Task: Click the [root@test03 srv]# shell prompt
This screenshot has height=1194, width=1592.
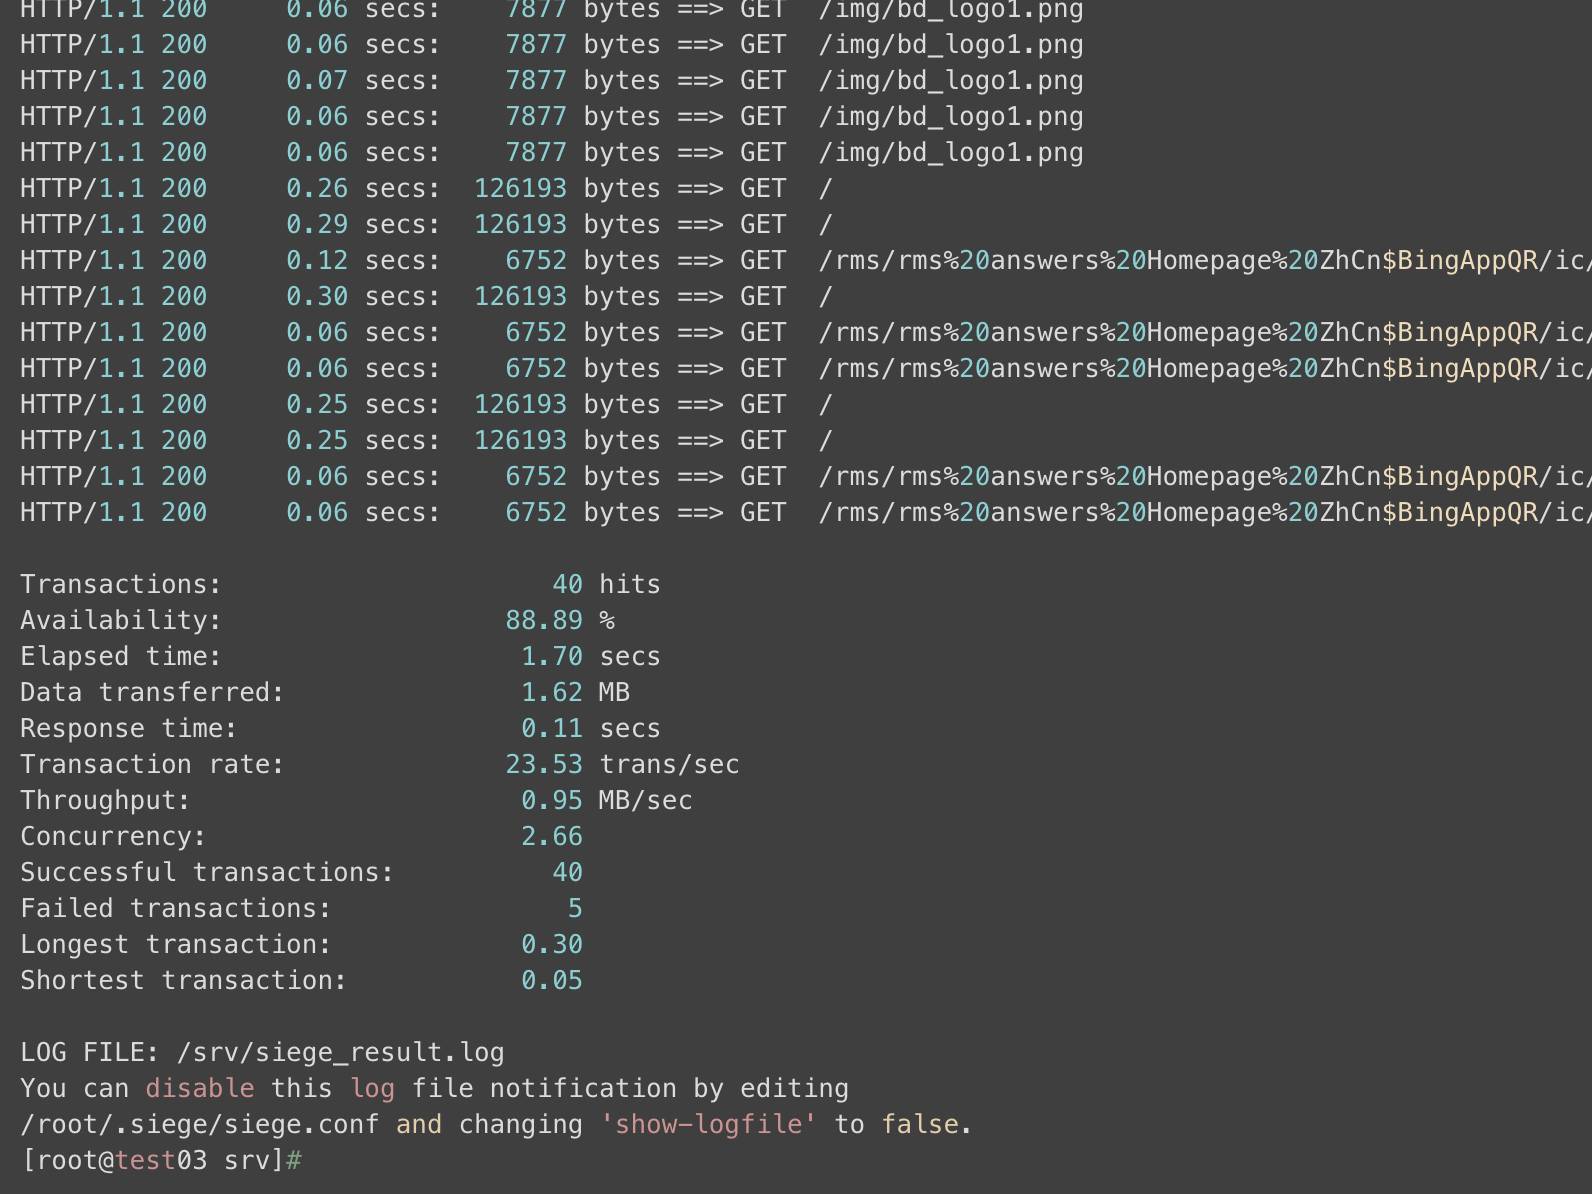Action: [x=161, y=1160]
